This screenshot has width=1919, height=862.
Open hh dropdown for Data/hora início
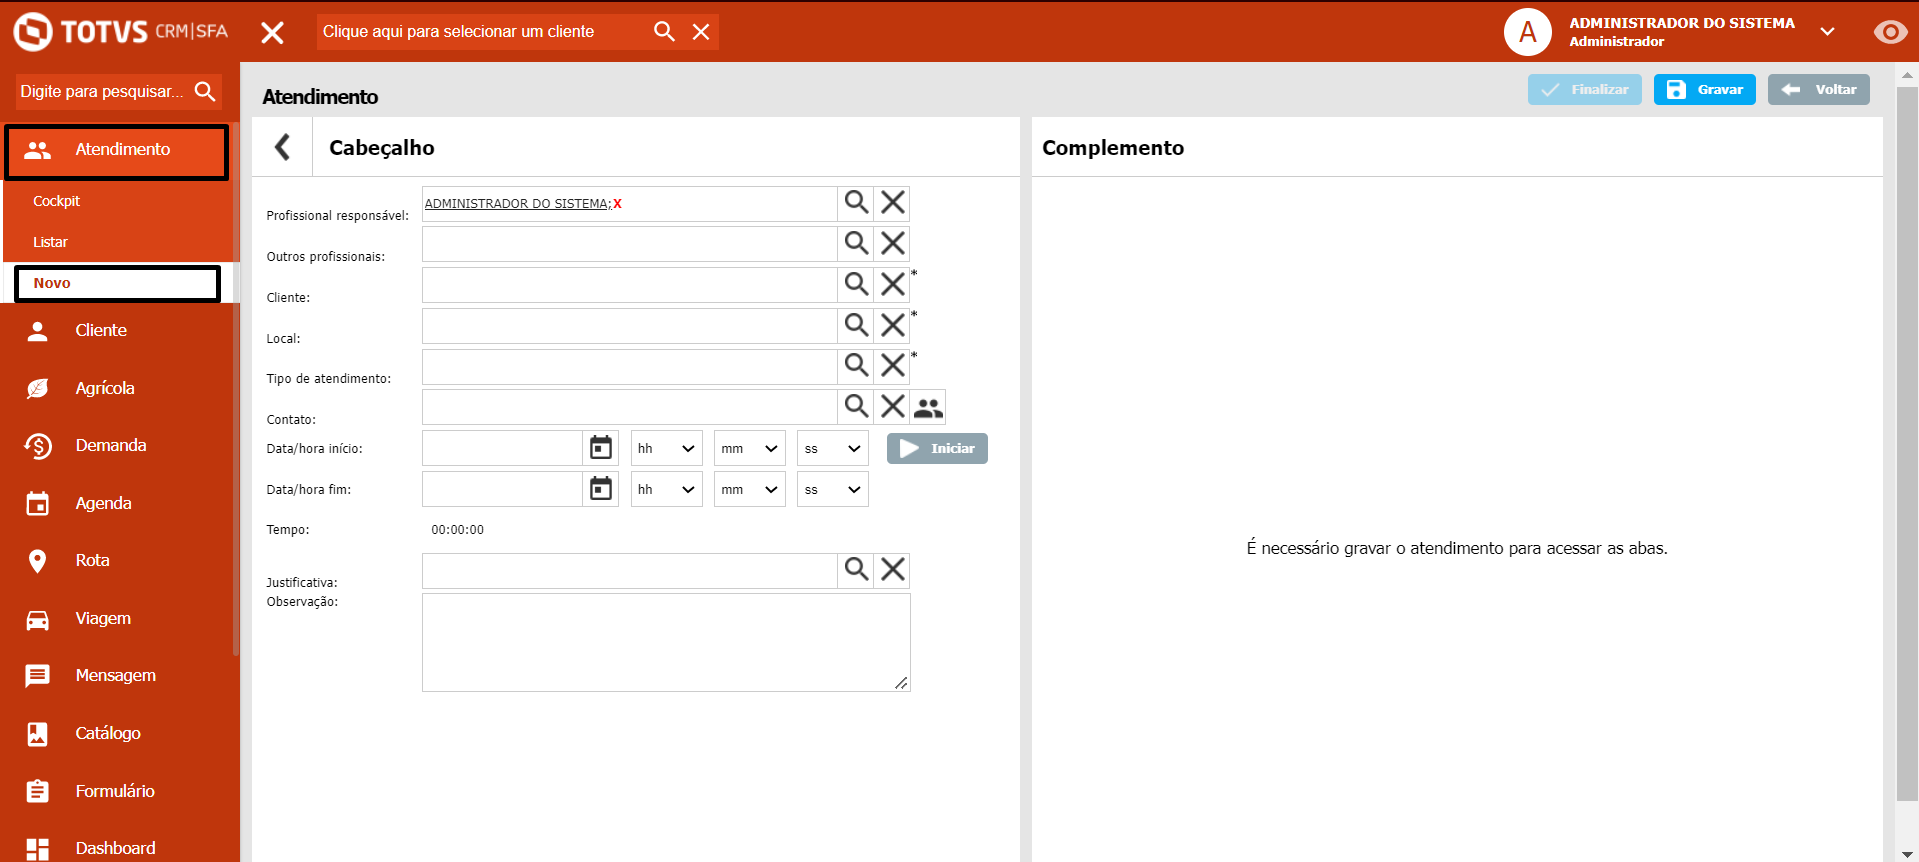[666, 448]
